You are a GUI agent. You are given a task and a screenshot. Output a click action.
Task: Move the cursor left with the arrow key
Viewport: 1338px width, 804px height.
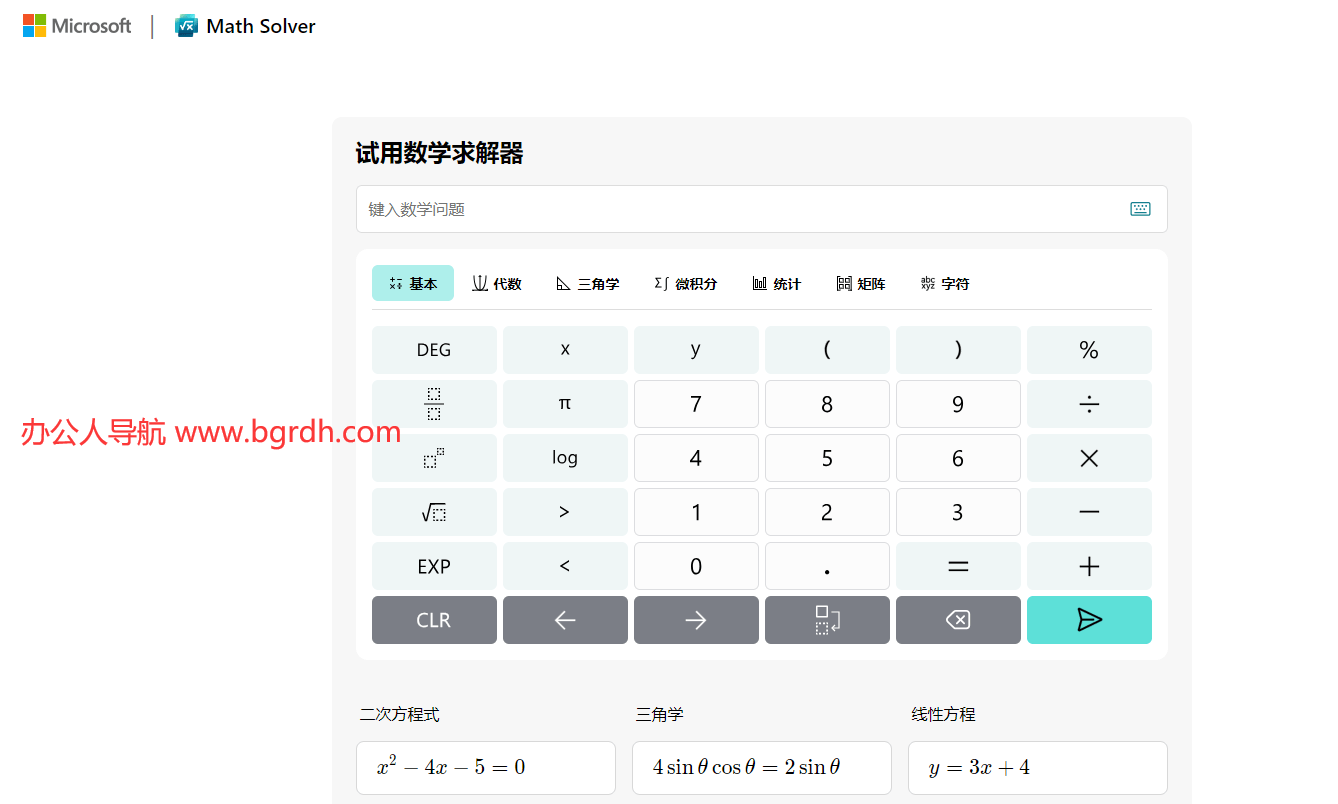565,620
